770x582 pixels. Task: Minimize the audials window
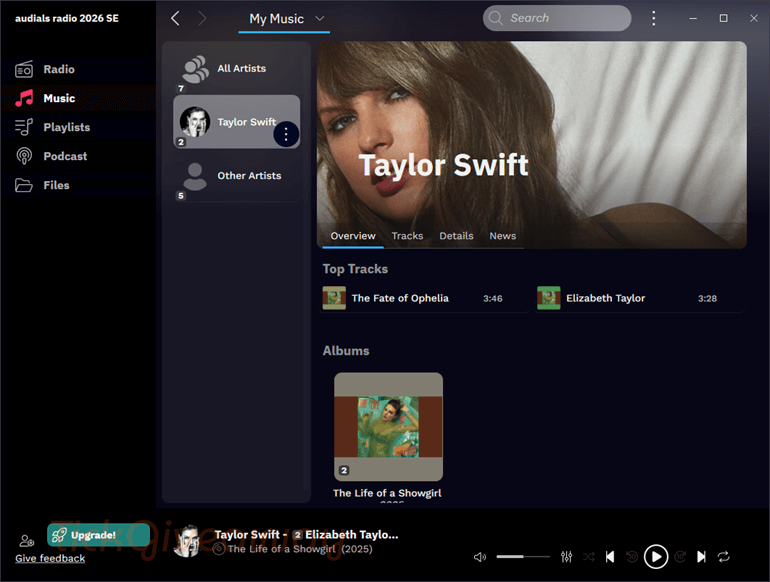[693, 18]
